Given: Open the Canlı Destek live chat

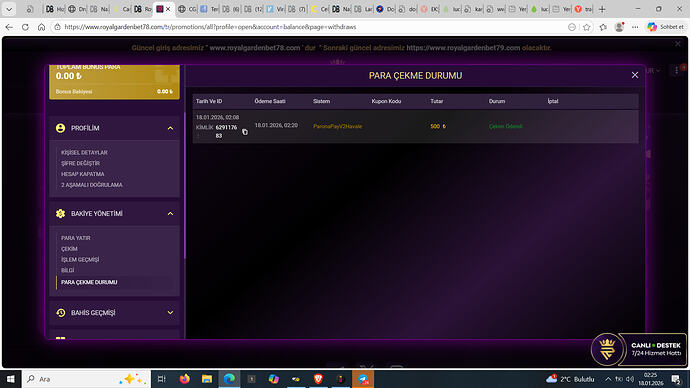Looking at the screenshot, I should pyautogui.click(x=639, y=349).
